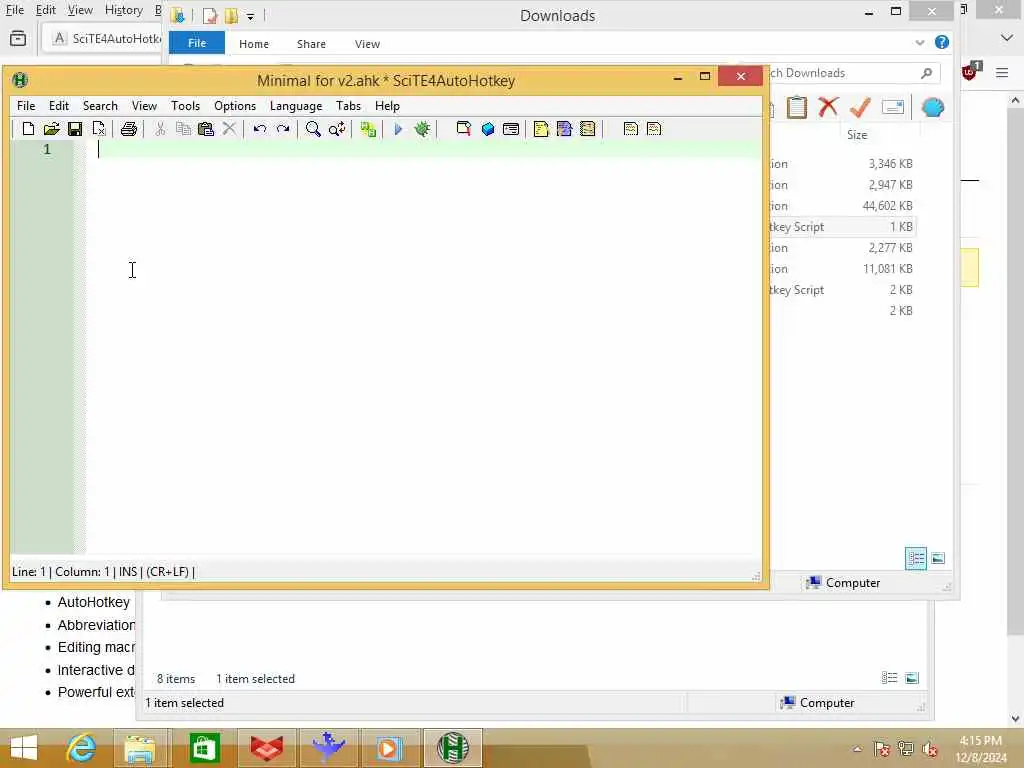
Task: Click the Size column header in Downloads
Action: [x=857, y=135]
